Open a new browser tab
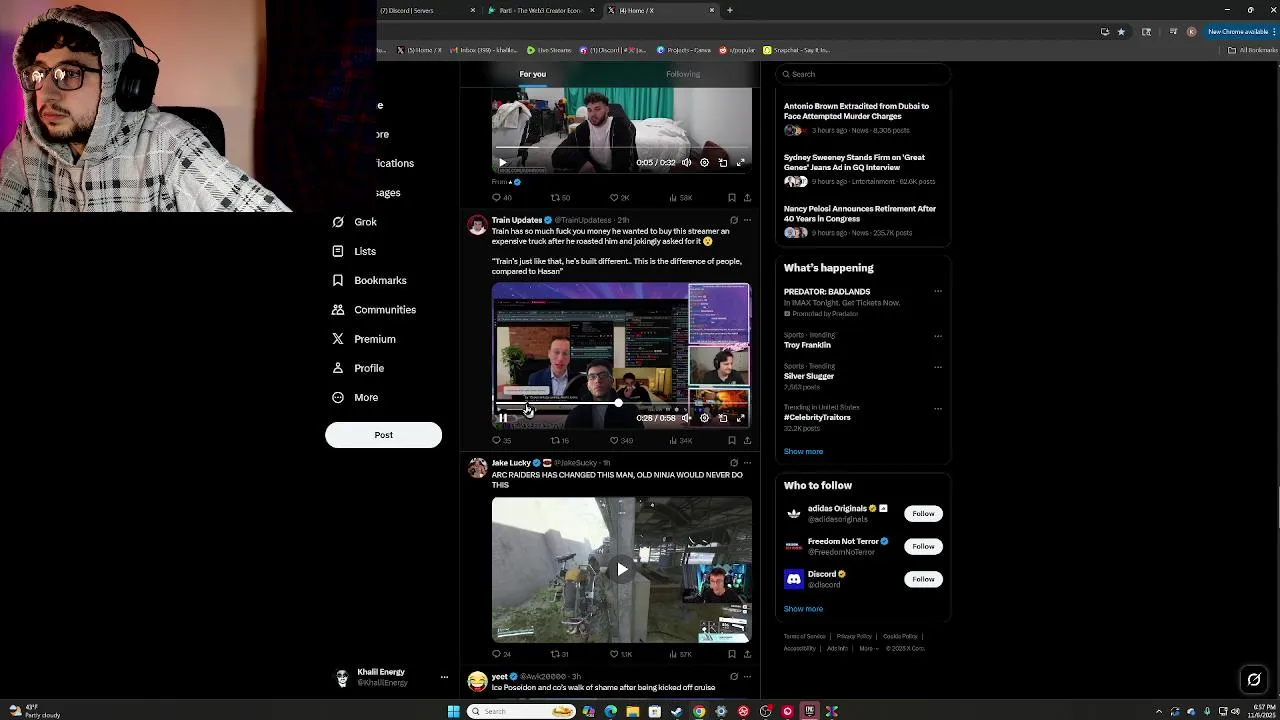Screen dimensions: 1280x720 tap(730, 10)
